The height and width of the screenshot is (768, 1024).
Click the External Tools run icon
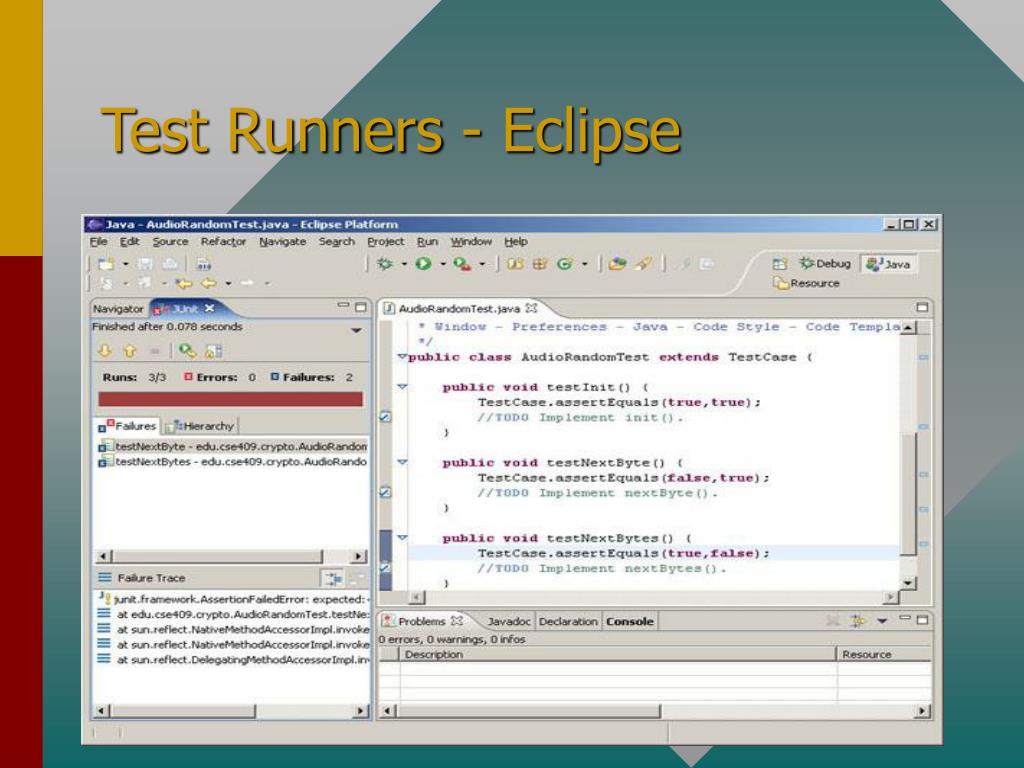[462, 264]
